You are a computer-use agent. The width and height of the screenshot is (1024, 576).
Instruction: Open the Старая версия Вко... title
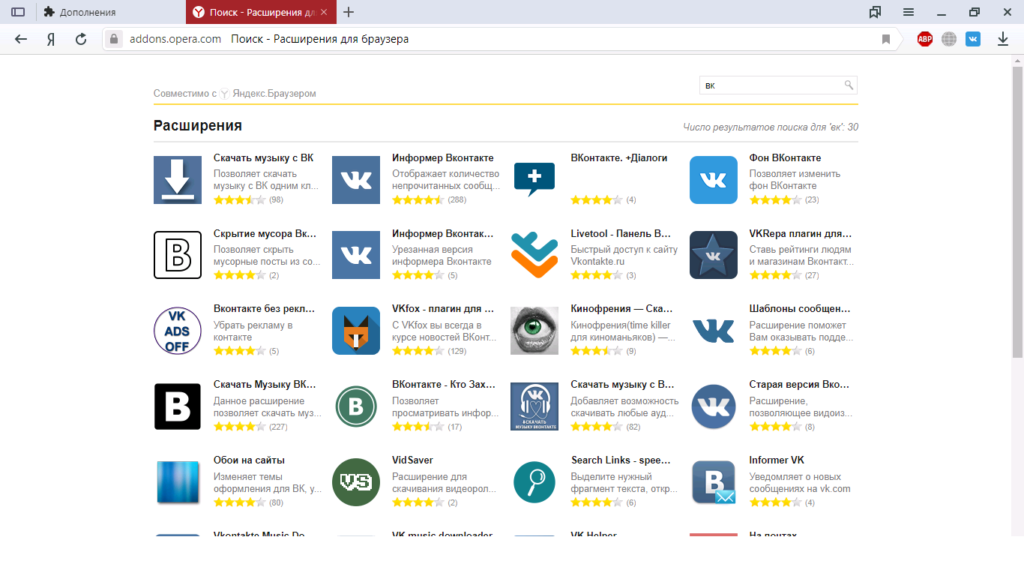(x=799, y=385)
